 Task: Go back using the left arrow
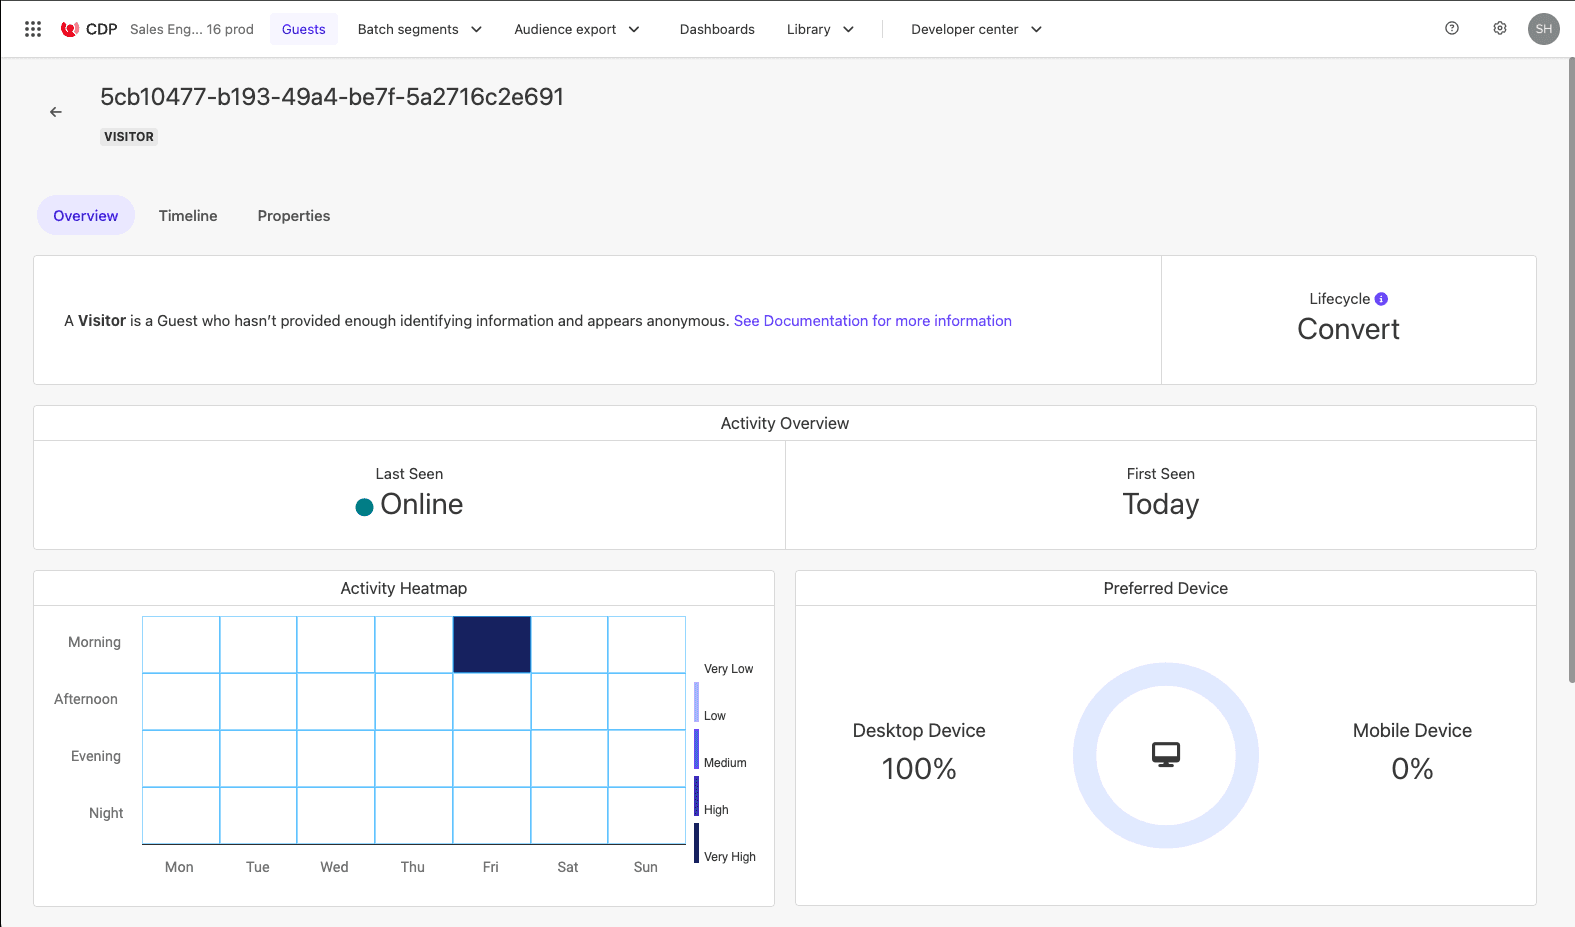pyautogui.click(x=56, y=112)
